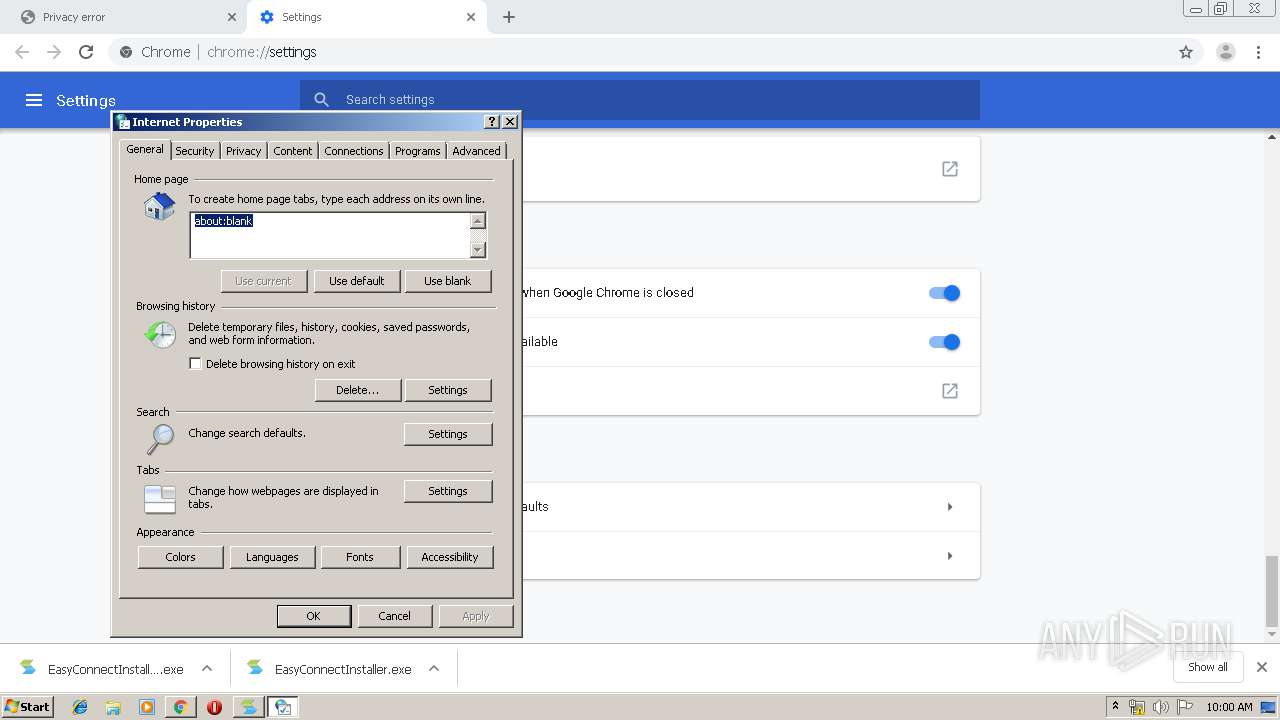Open Search defaults Settings button

[448, 434]
